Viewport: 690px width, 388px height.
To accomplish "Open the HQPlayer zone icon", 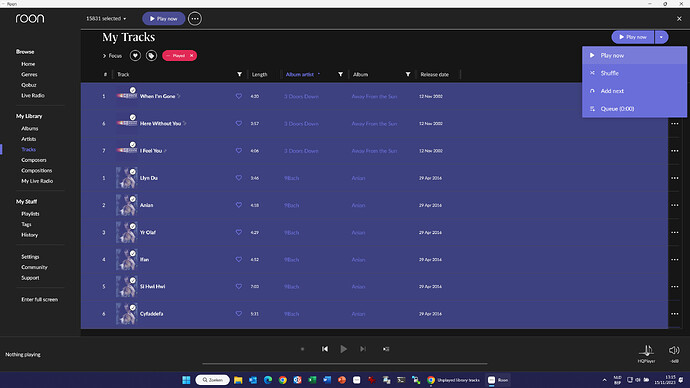I will [x=646, y=350].
